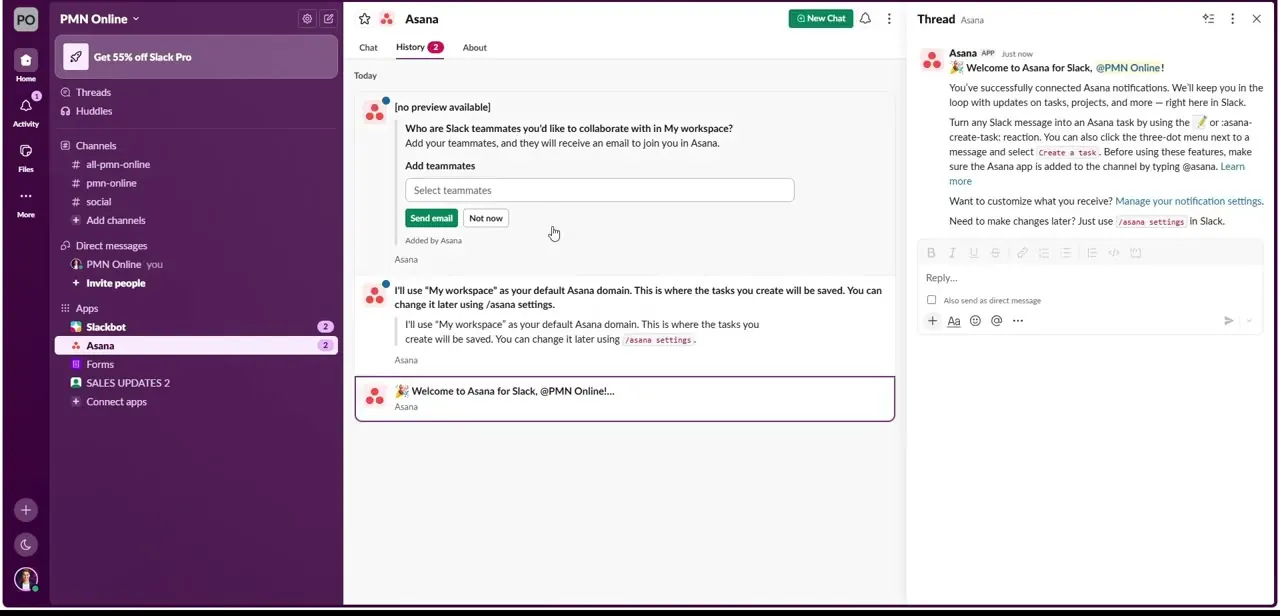Switch to the About tab
Viewport: 1280px width, 616px height.
coord(474,47)
